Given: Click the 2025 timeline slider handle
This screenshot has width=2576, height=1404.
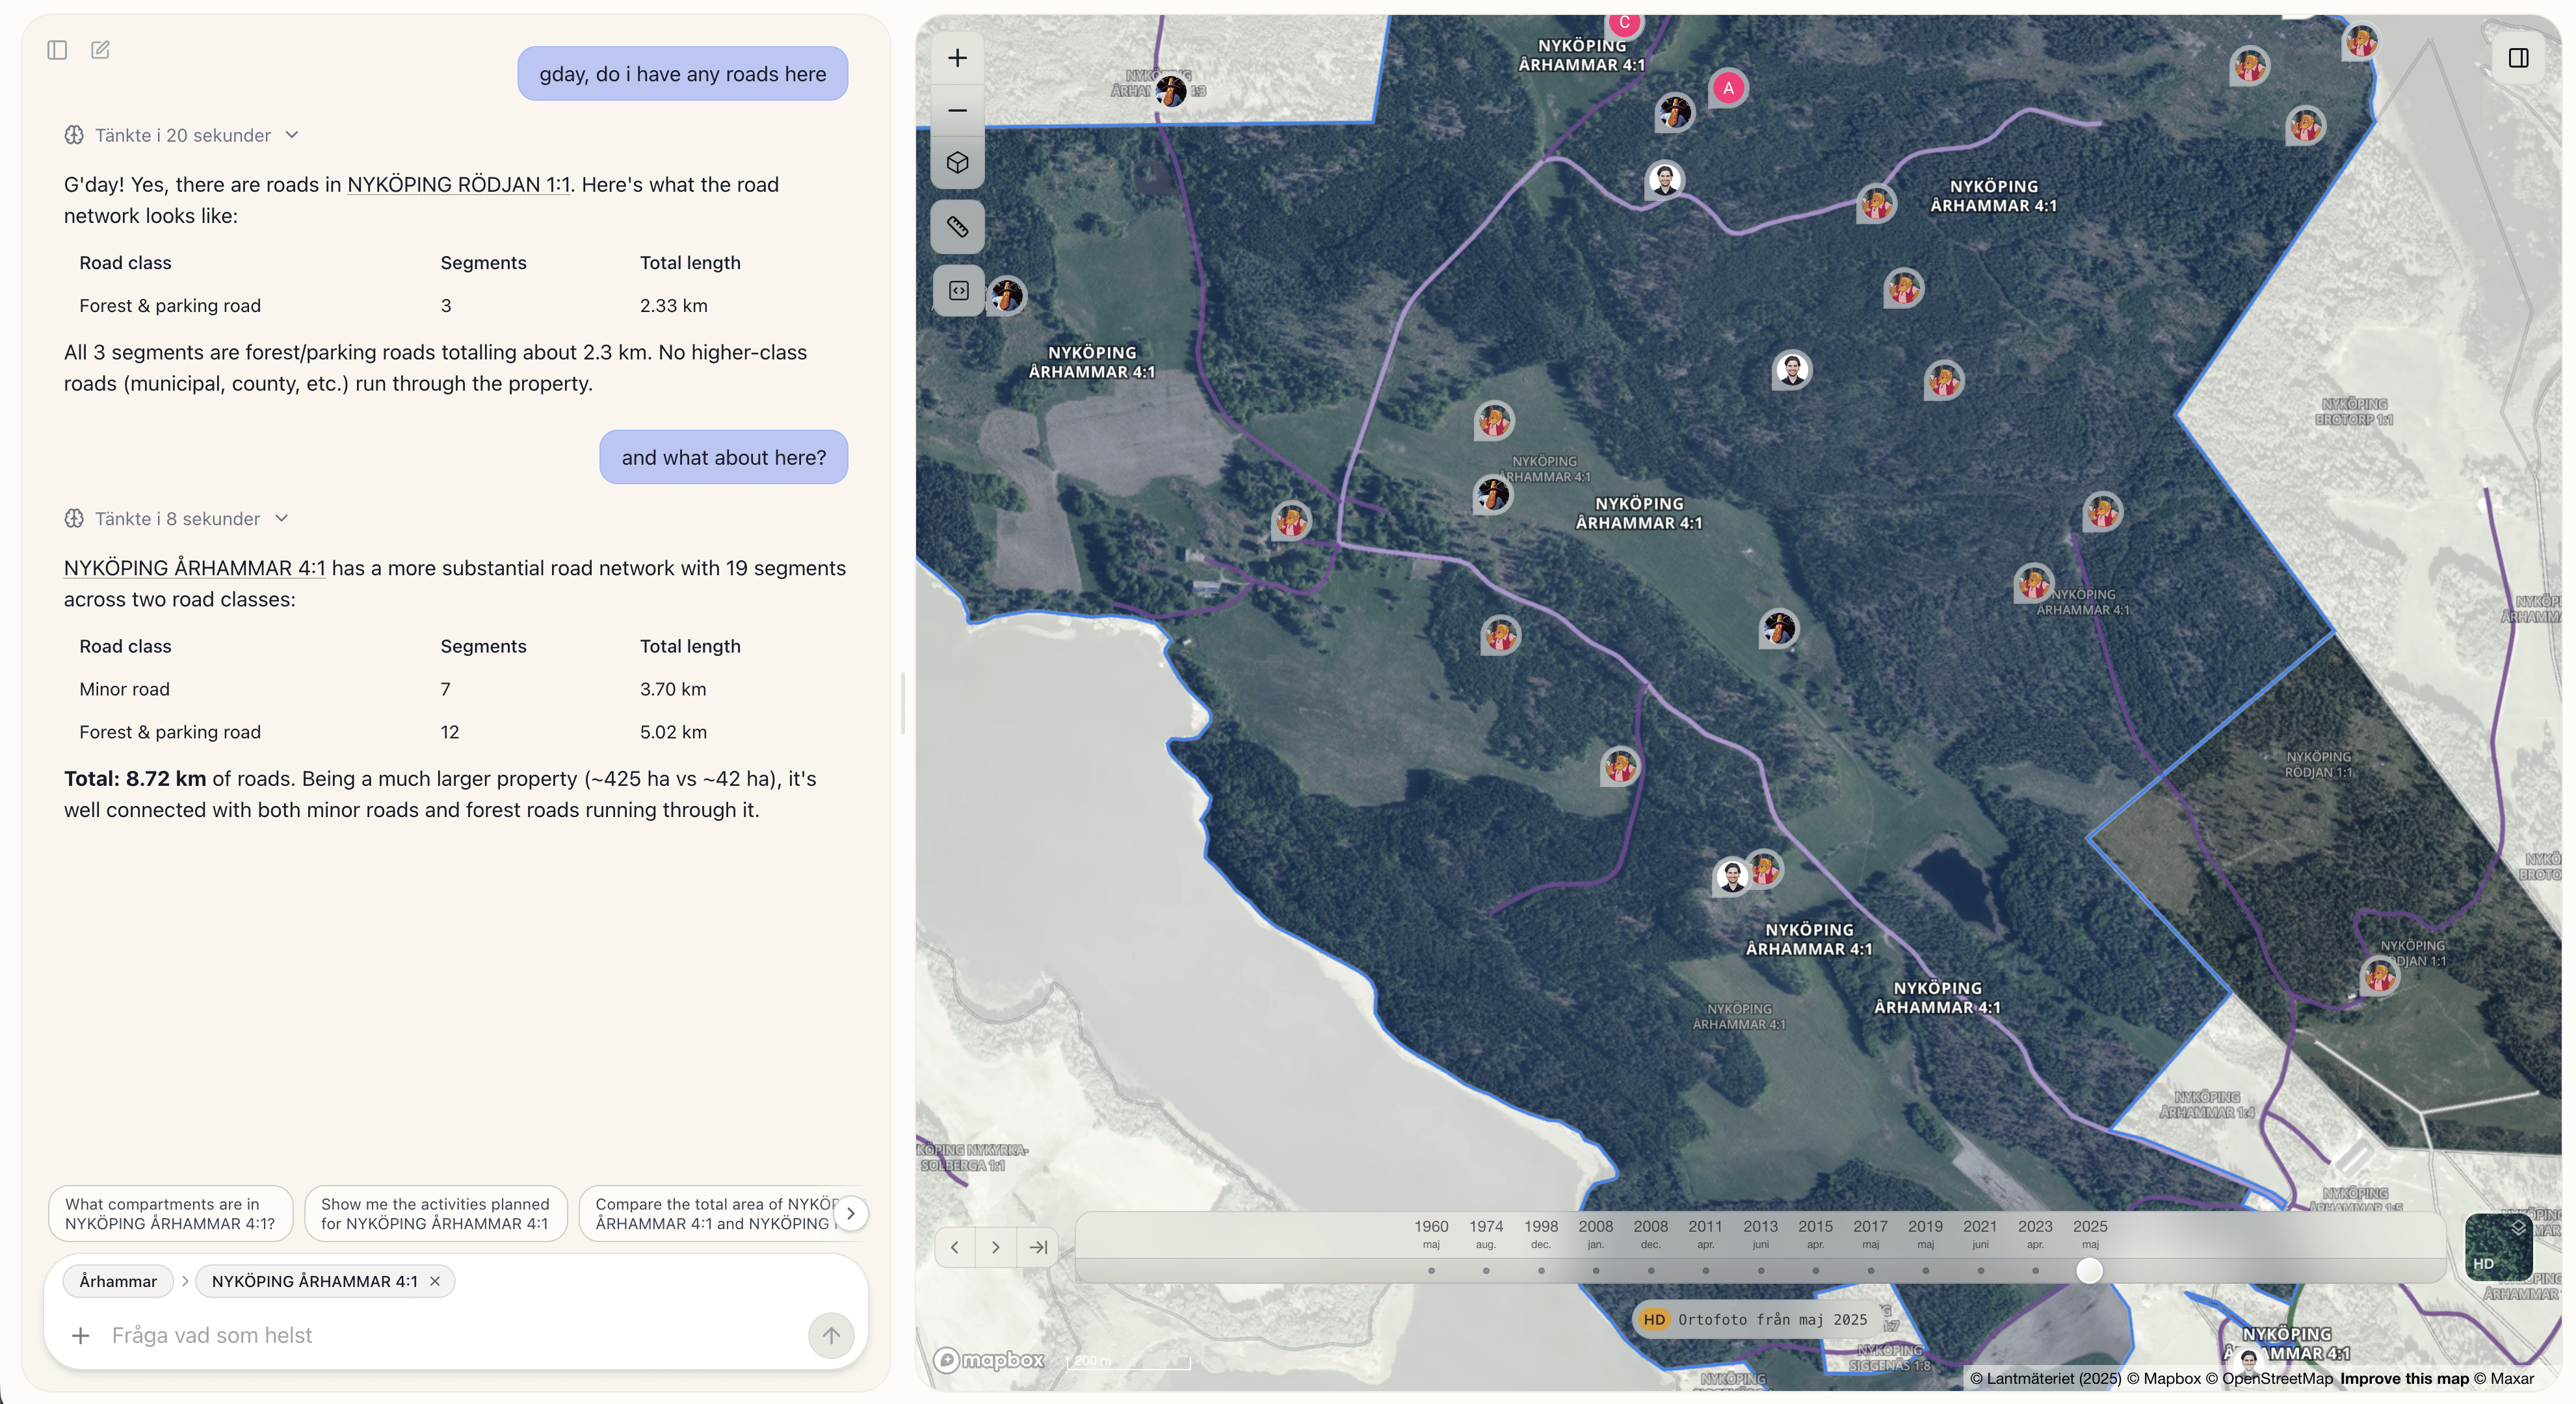Looking at the screenshot, I should [2089, 1270].
